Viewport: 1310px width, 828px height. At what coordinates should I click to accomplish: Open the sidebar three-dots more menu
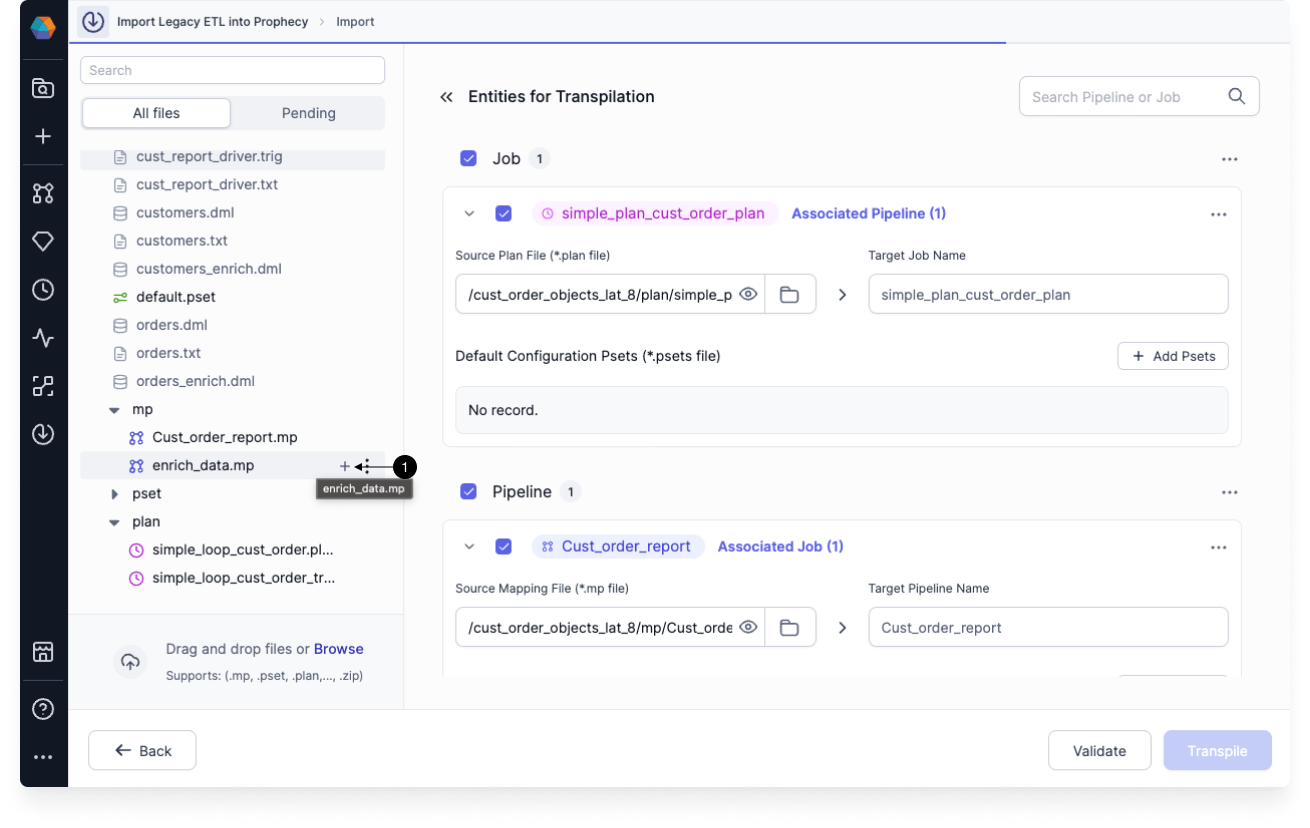click(43, 757)
